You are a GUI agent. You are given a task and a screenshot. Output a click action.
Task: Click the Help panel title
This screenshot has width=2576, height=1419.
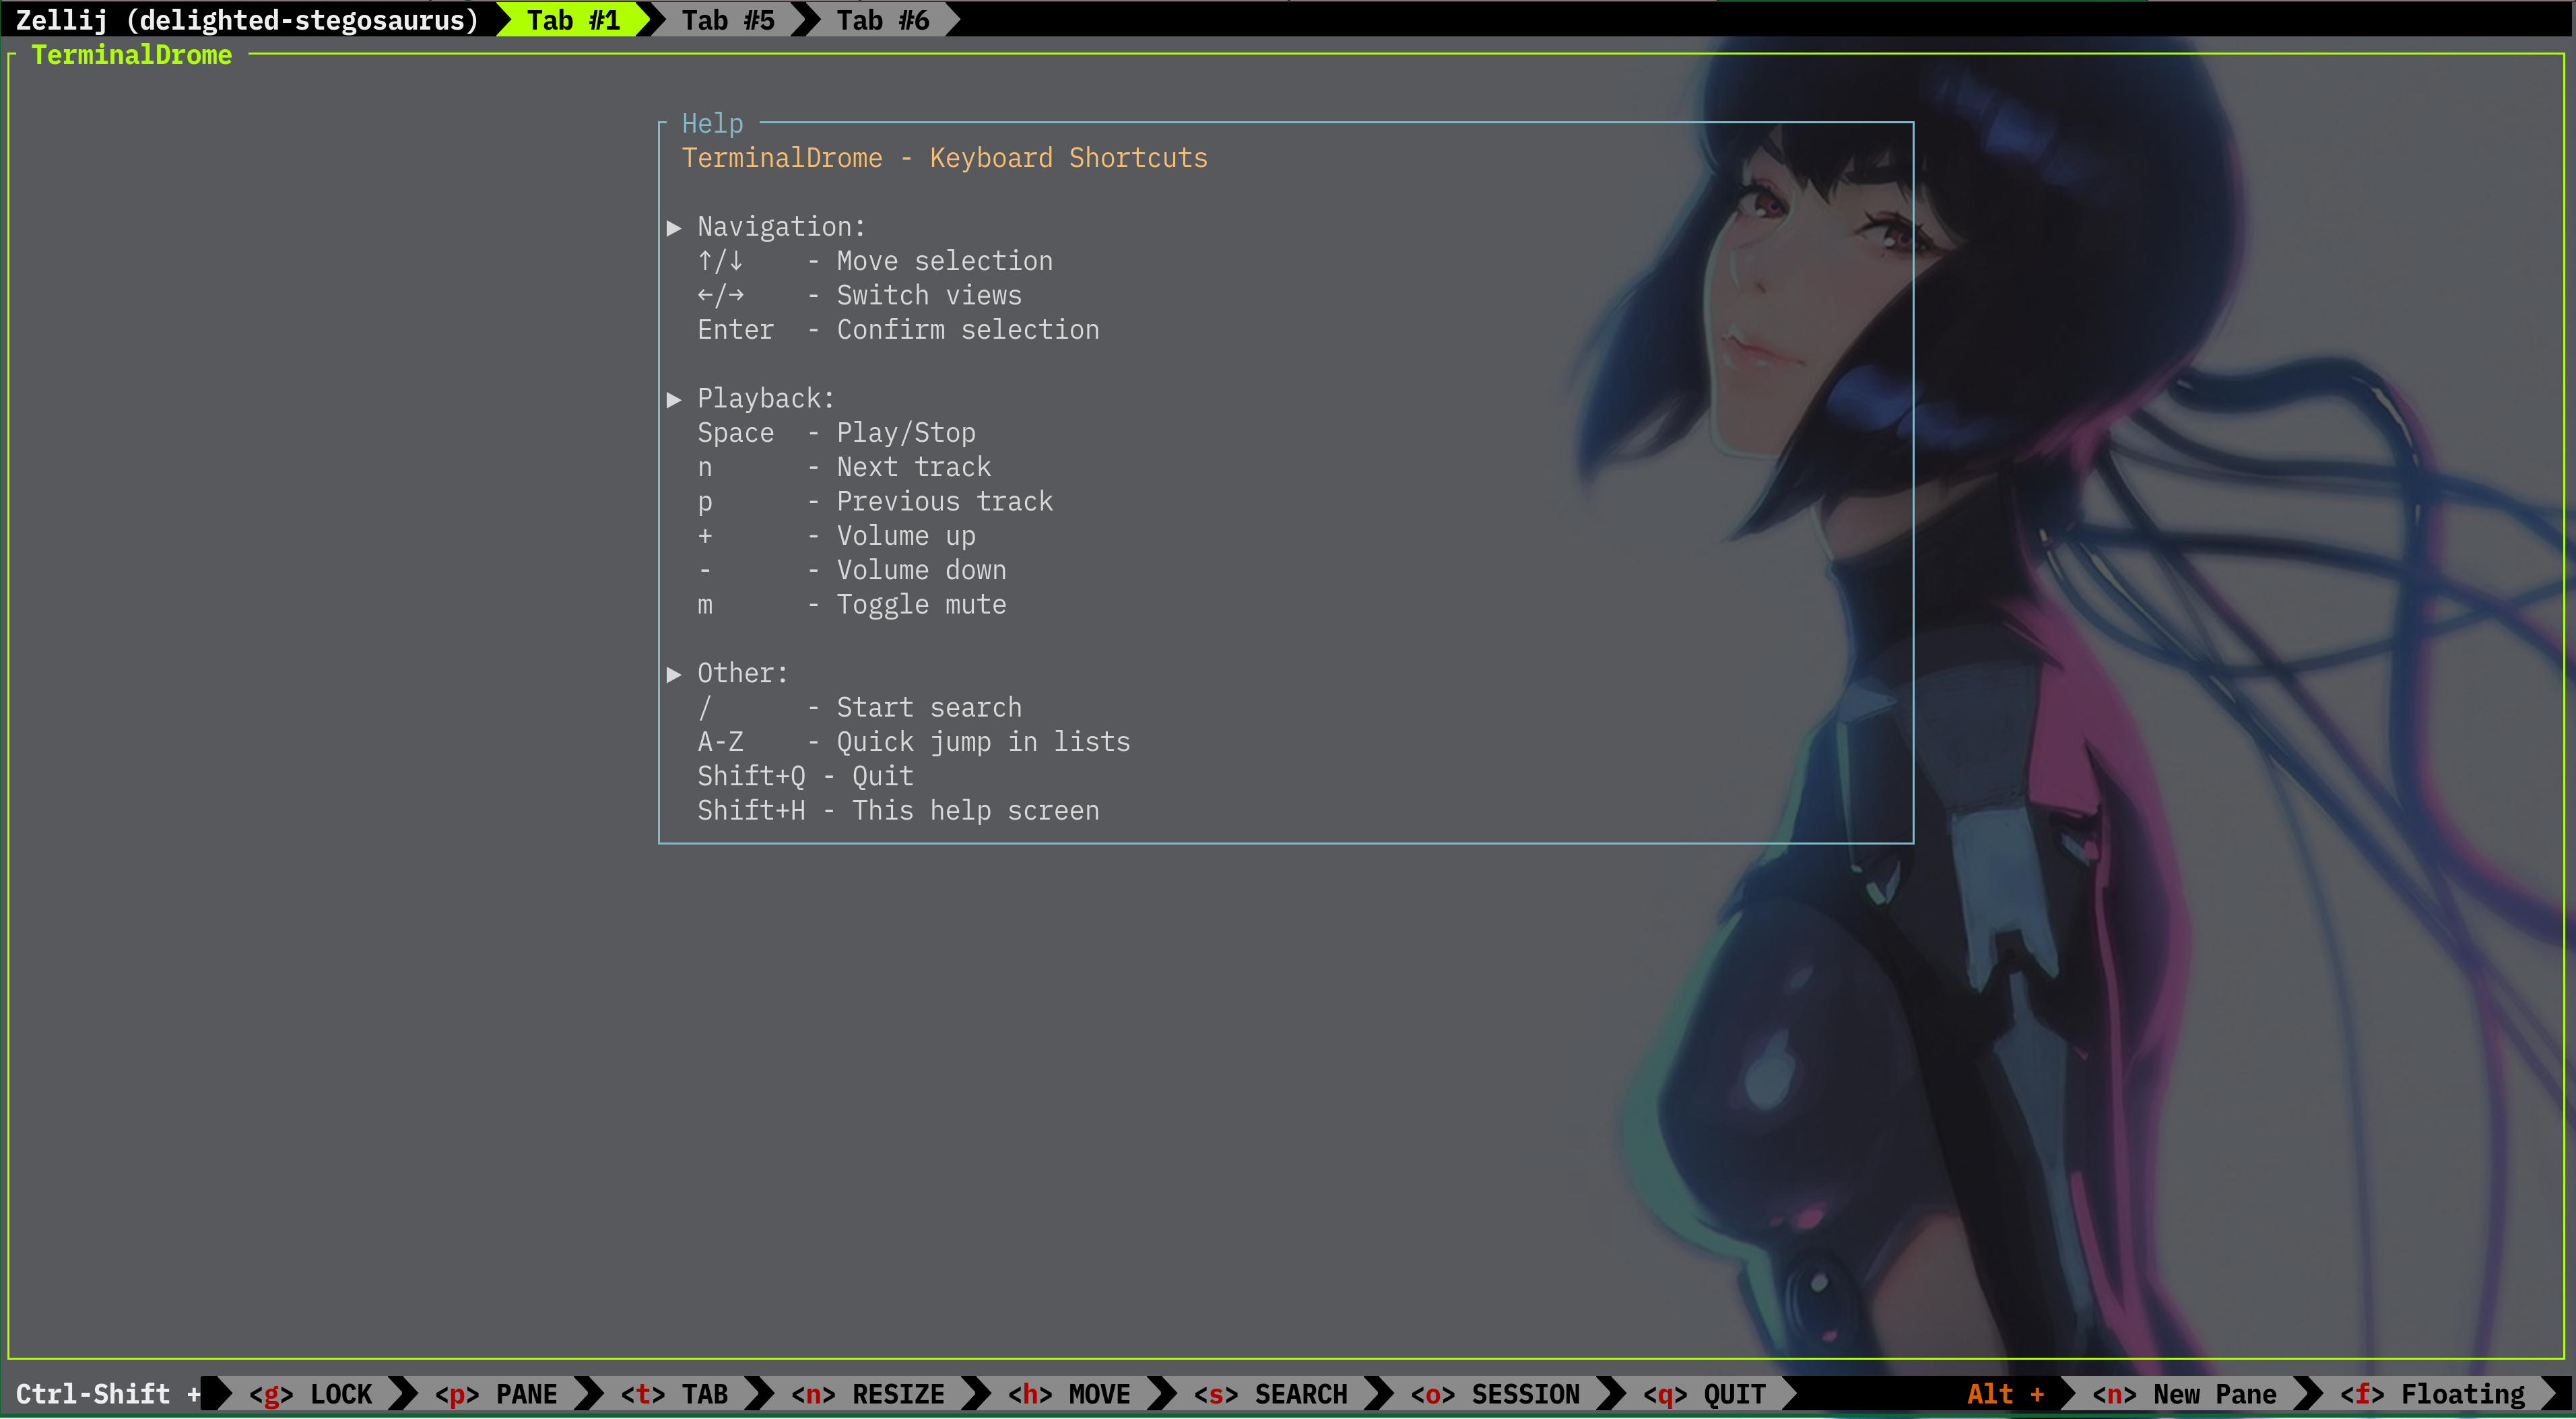712,124
